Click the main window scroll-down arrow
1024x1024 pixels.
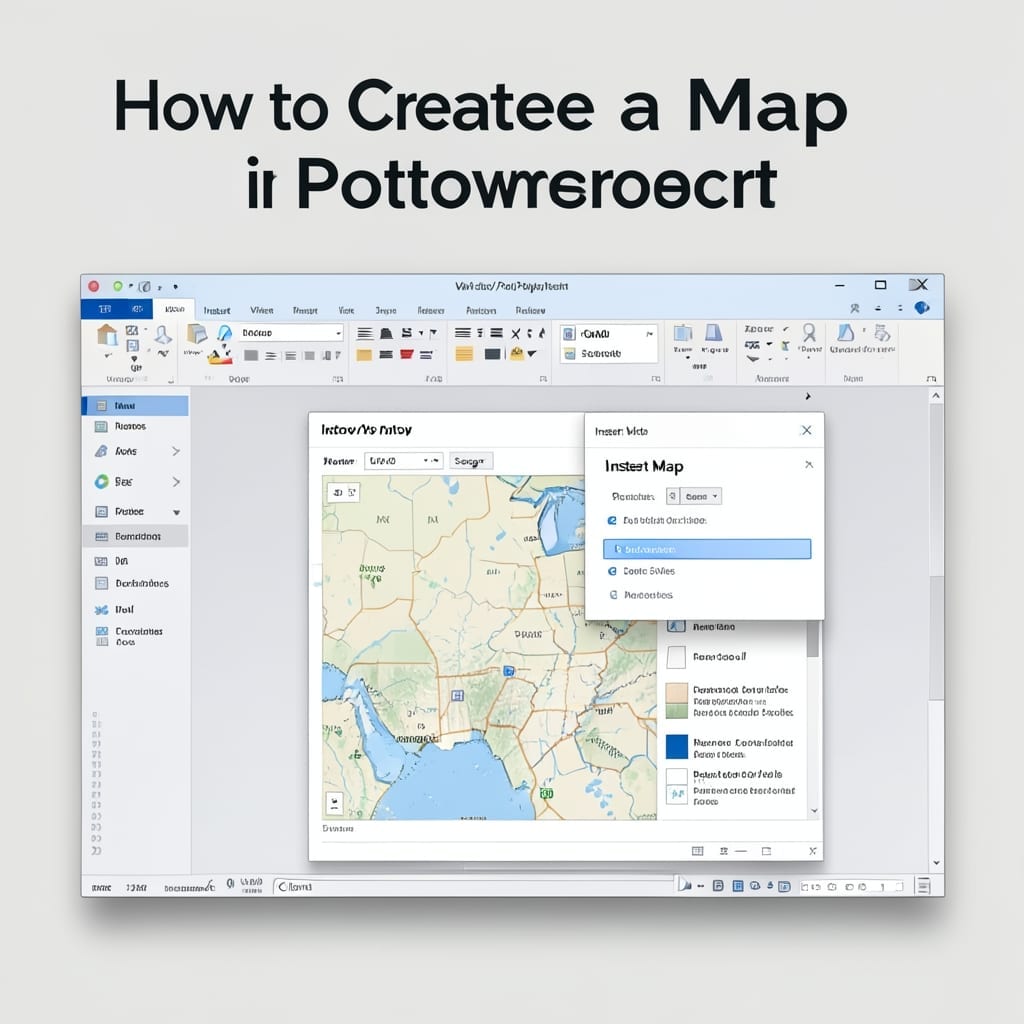click(936, 863)
